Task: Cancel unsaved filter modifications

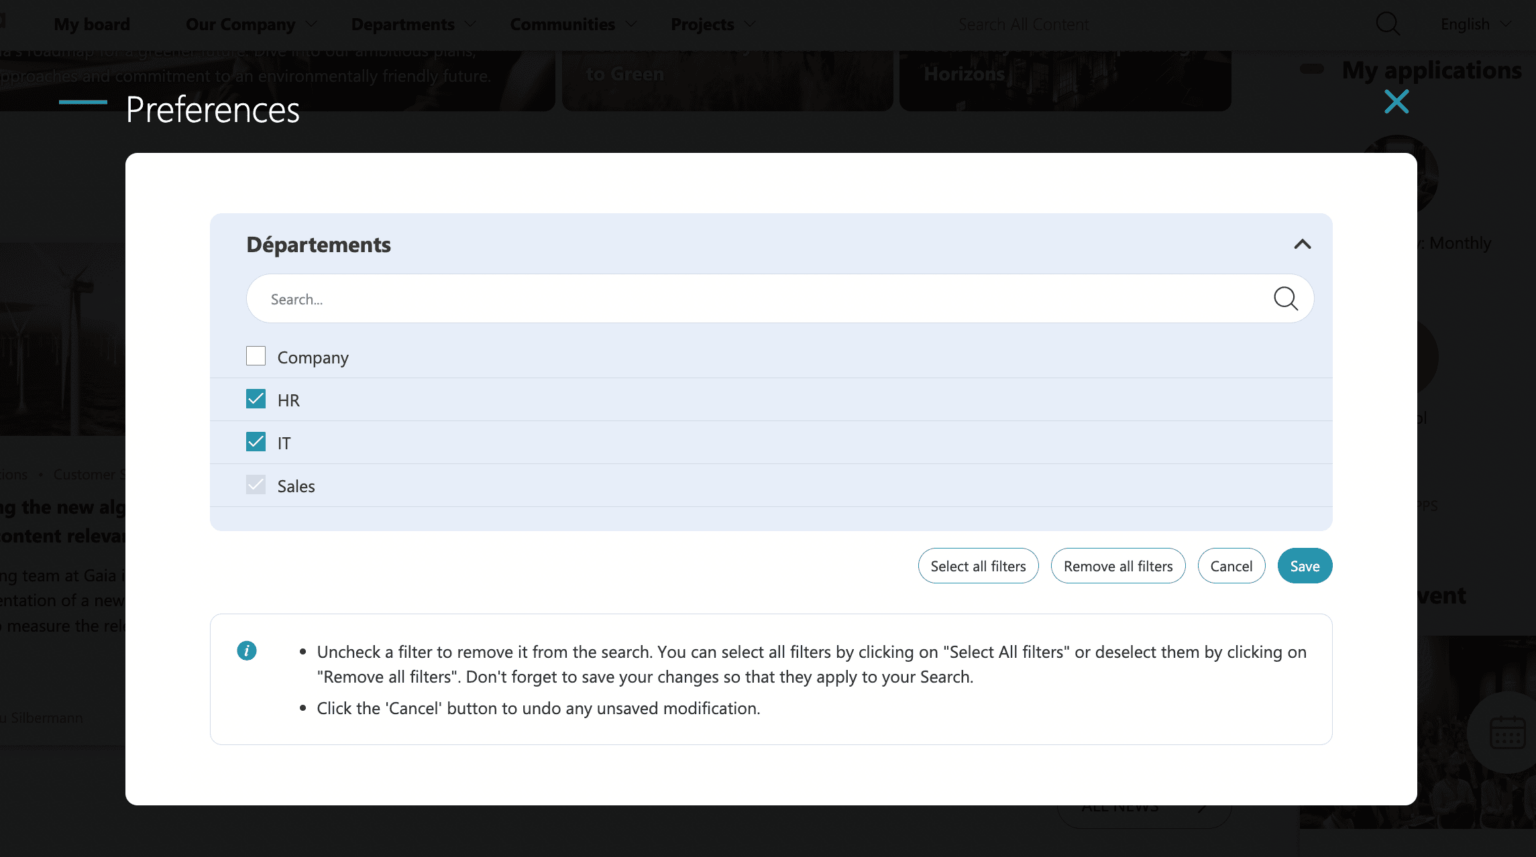Action: tap(1231, 565)
